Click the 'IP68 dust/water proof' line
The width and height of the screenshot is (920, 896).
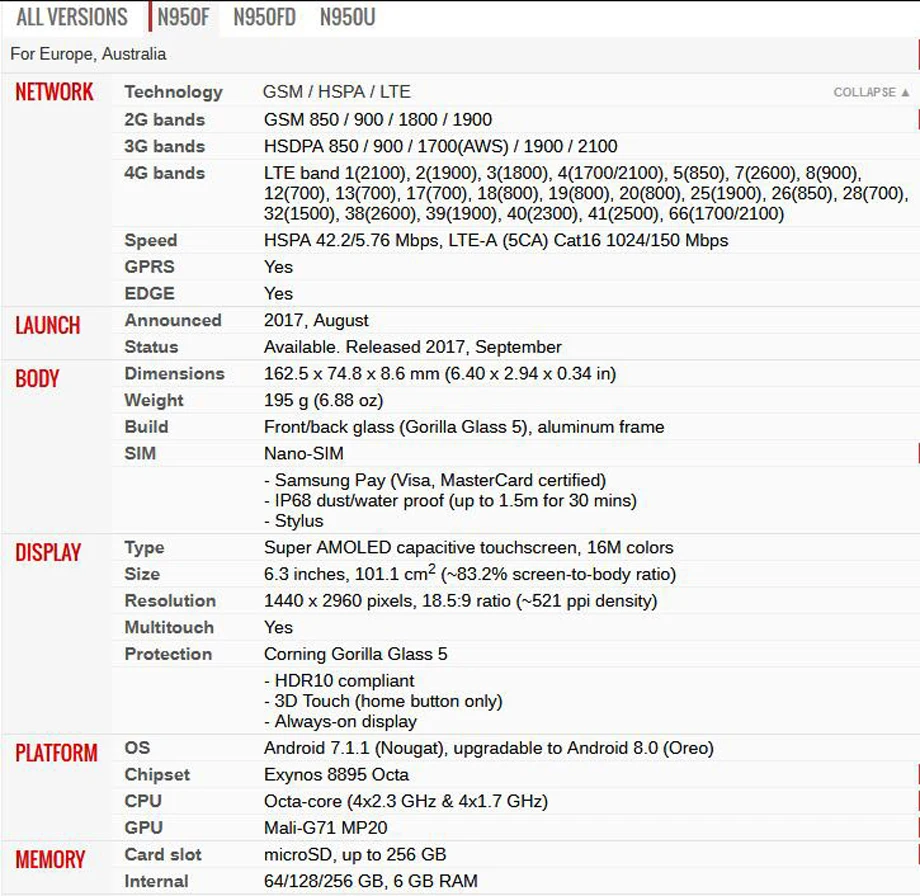(450, 501)
